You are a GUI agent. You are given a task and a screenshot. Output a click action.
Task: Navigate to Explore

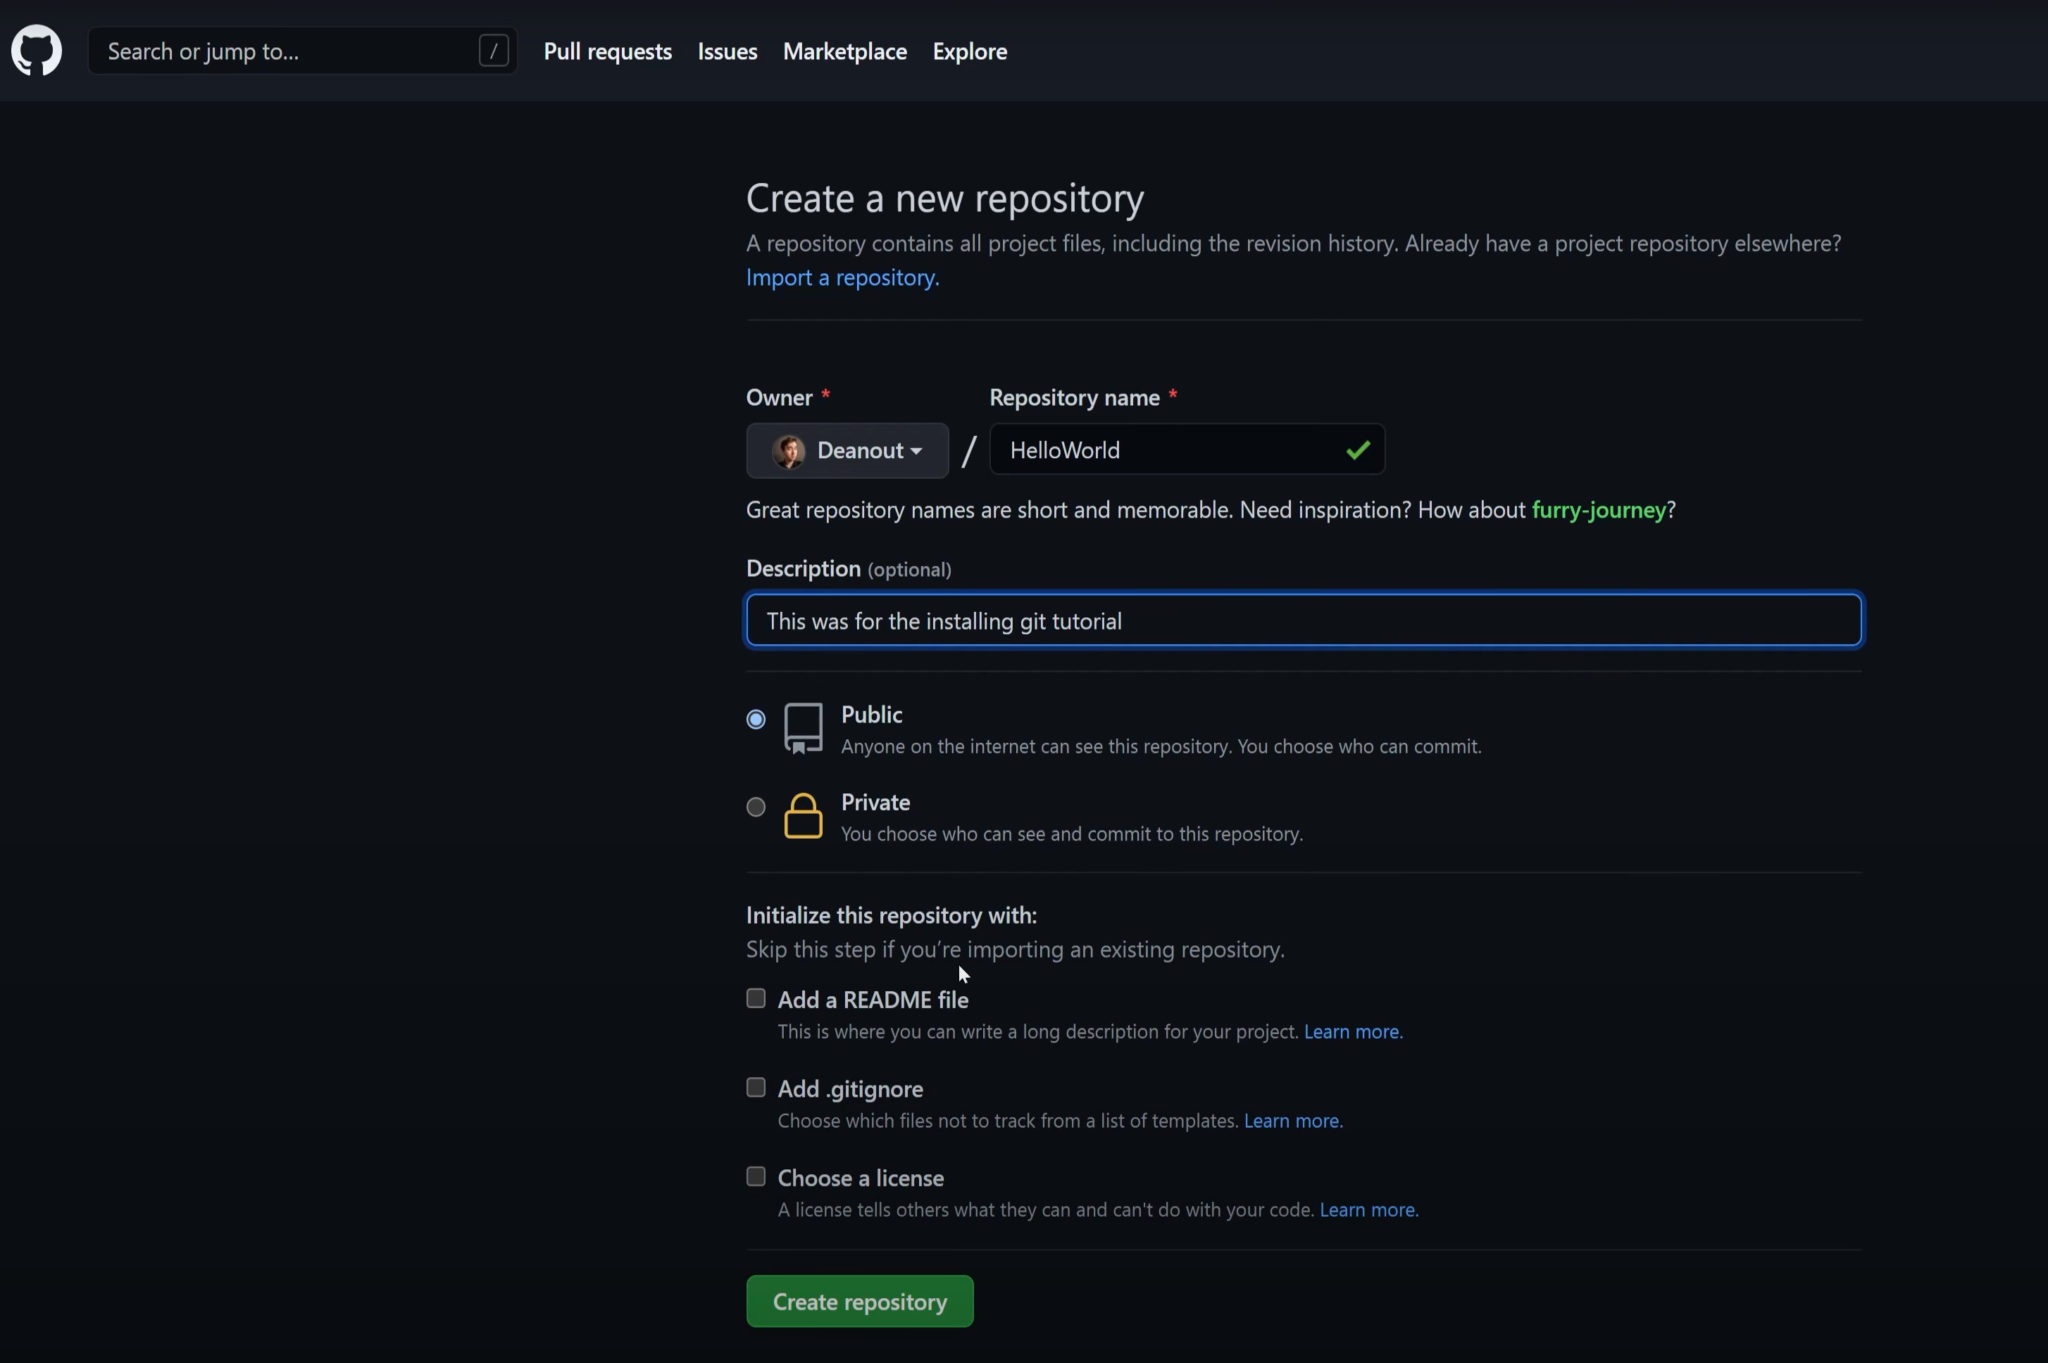[969, 50]
